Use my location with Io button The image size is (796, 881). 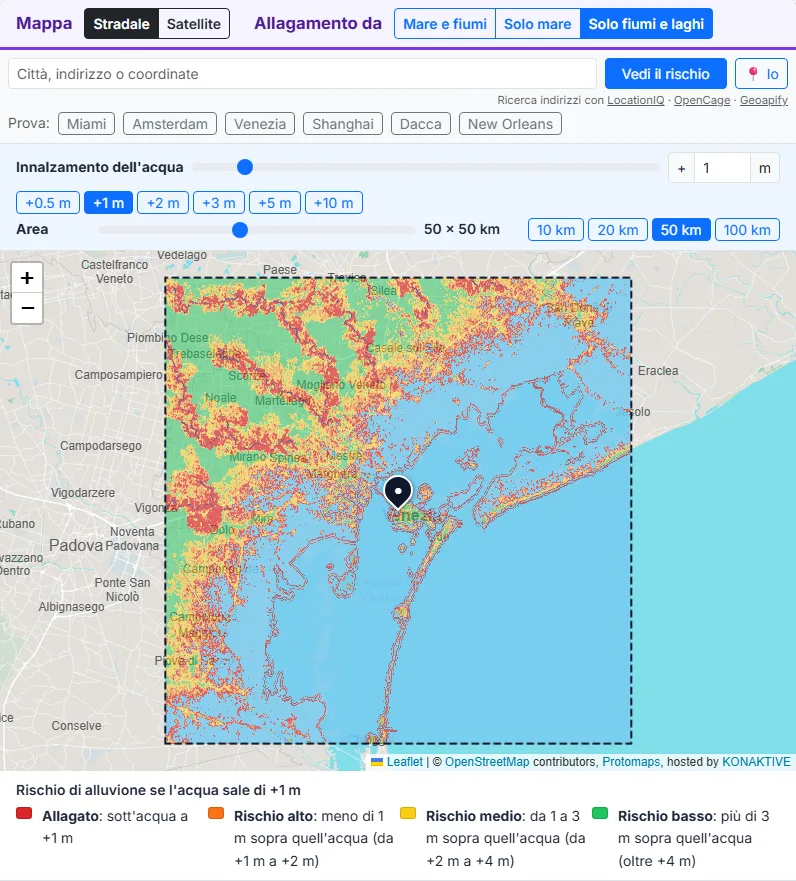(x=762, y=74)
